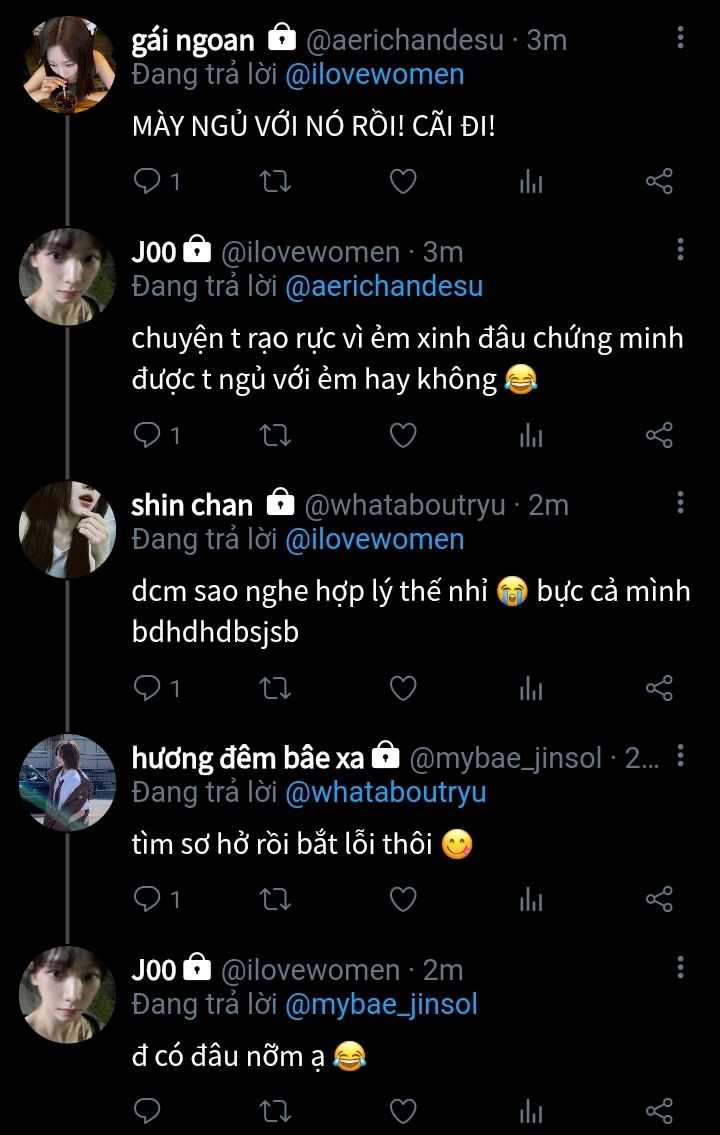Open the @whataboutryu mention link
The image size is (720, 1135).
coord(385,792)
